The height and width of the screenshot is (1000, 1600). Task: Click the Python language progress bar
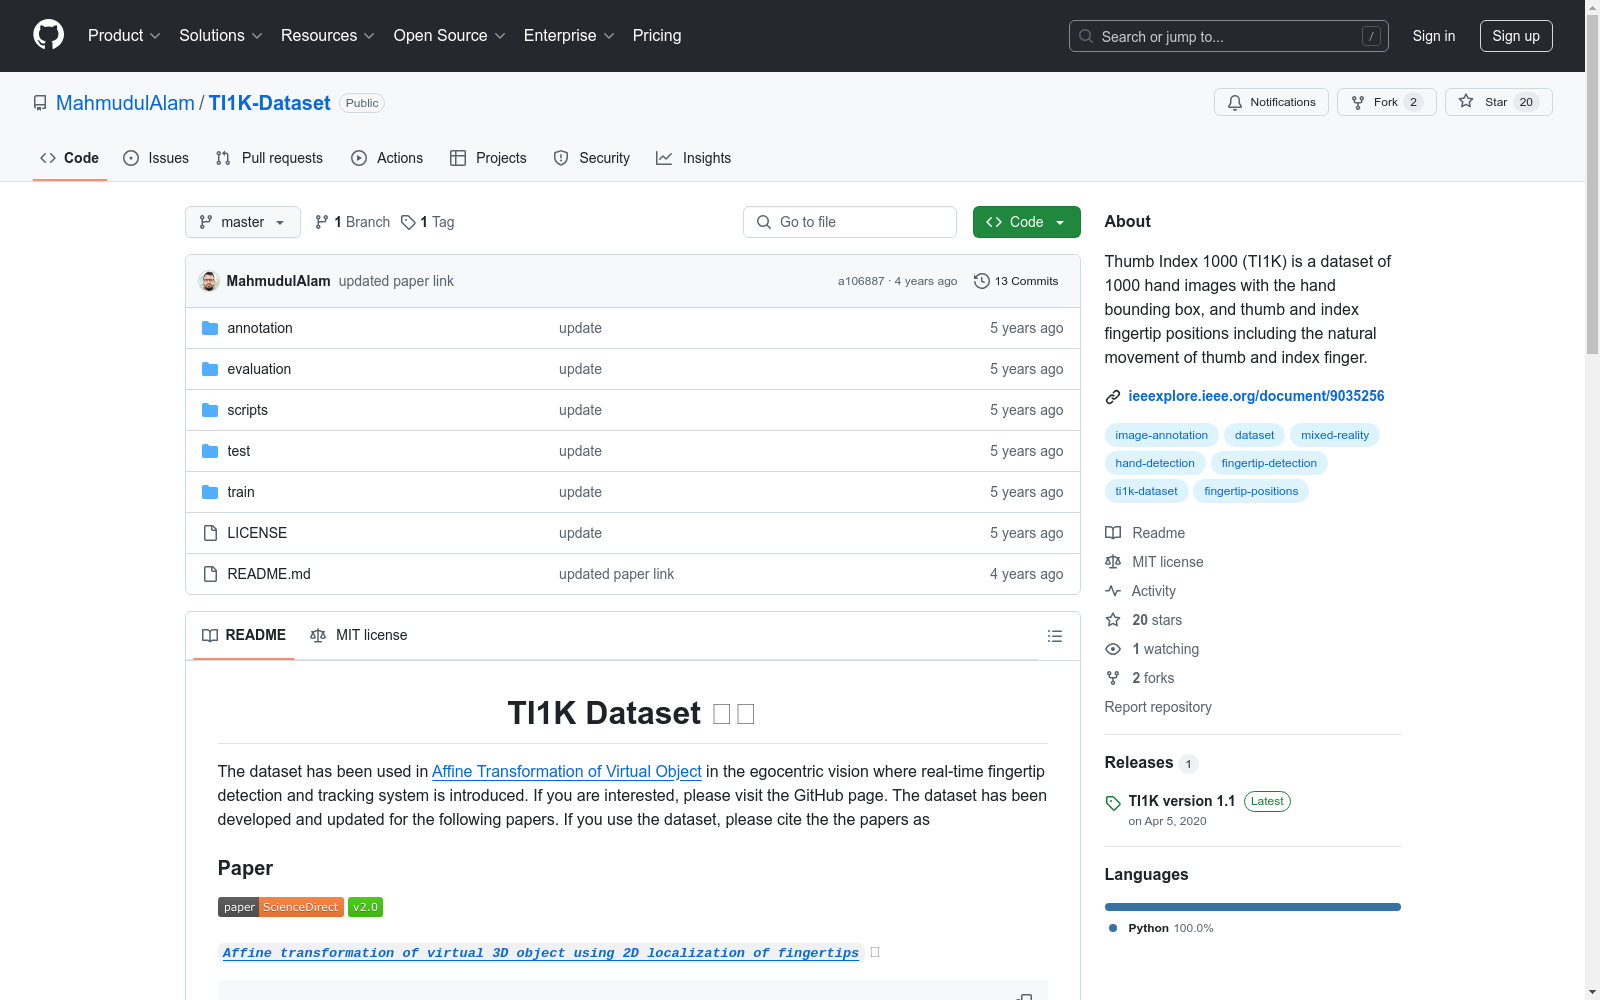click(1253, 907)
